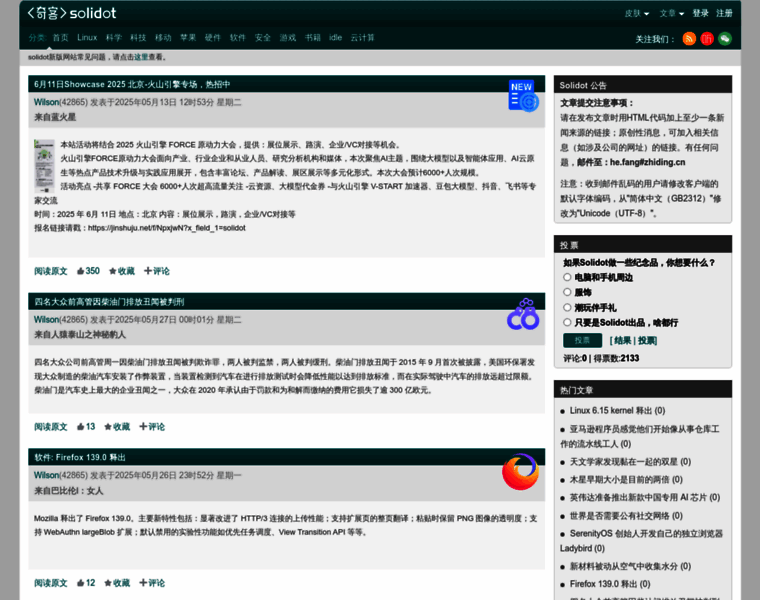Image resolution: width=760 pixels, height=600 pixels.
Task: Open Wilson's profile on the Volkswagen post
Action: (47, 319)
